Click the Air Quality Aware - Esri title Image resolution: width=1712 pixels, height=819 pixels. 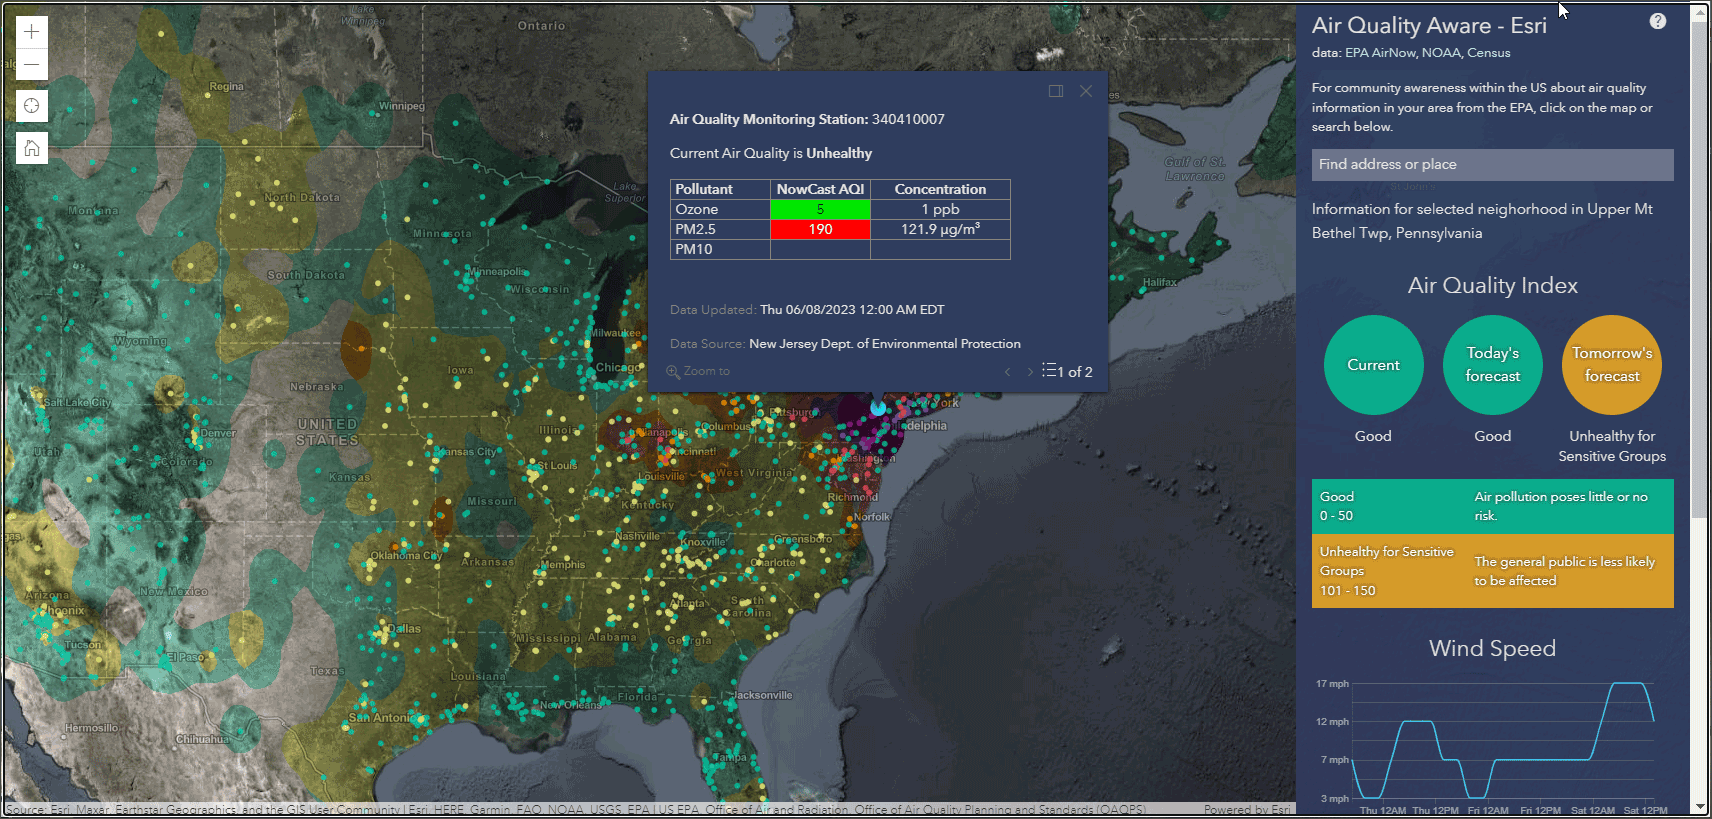pos(1429,26)
